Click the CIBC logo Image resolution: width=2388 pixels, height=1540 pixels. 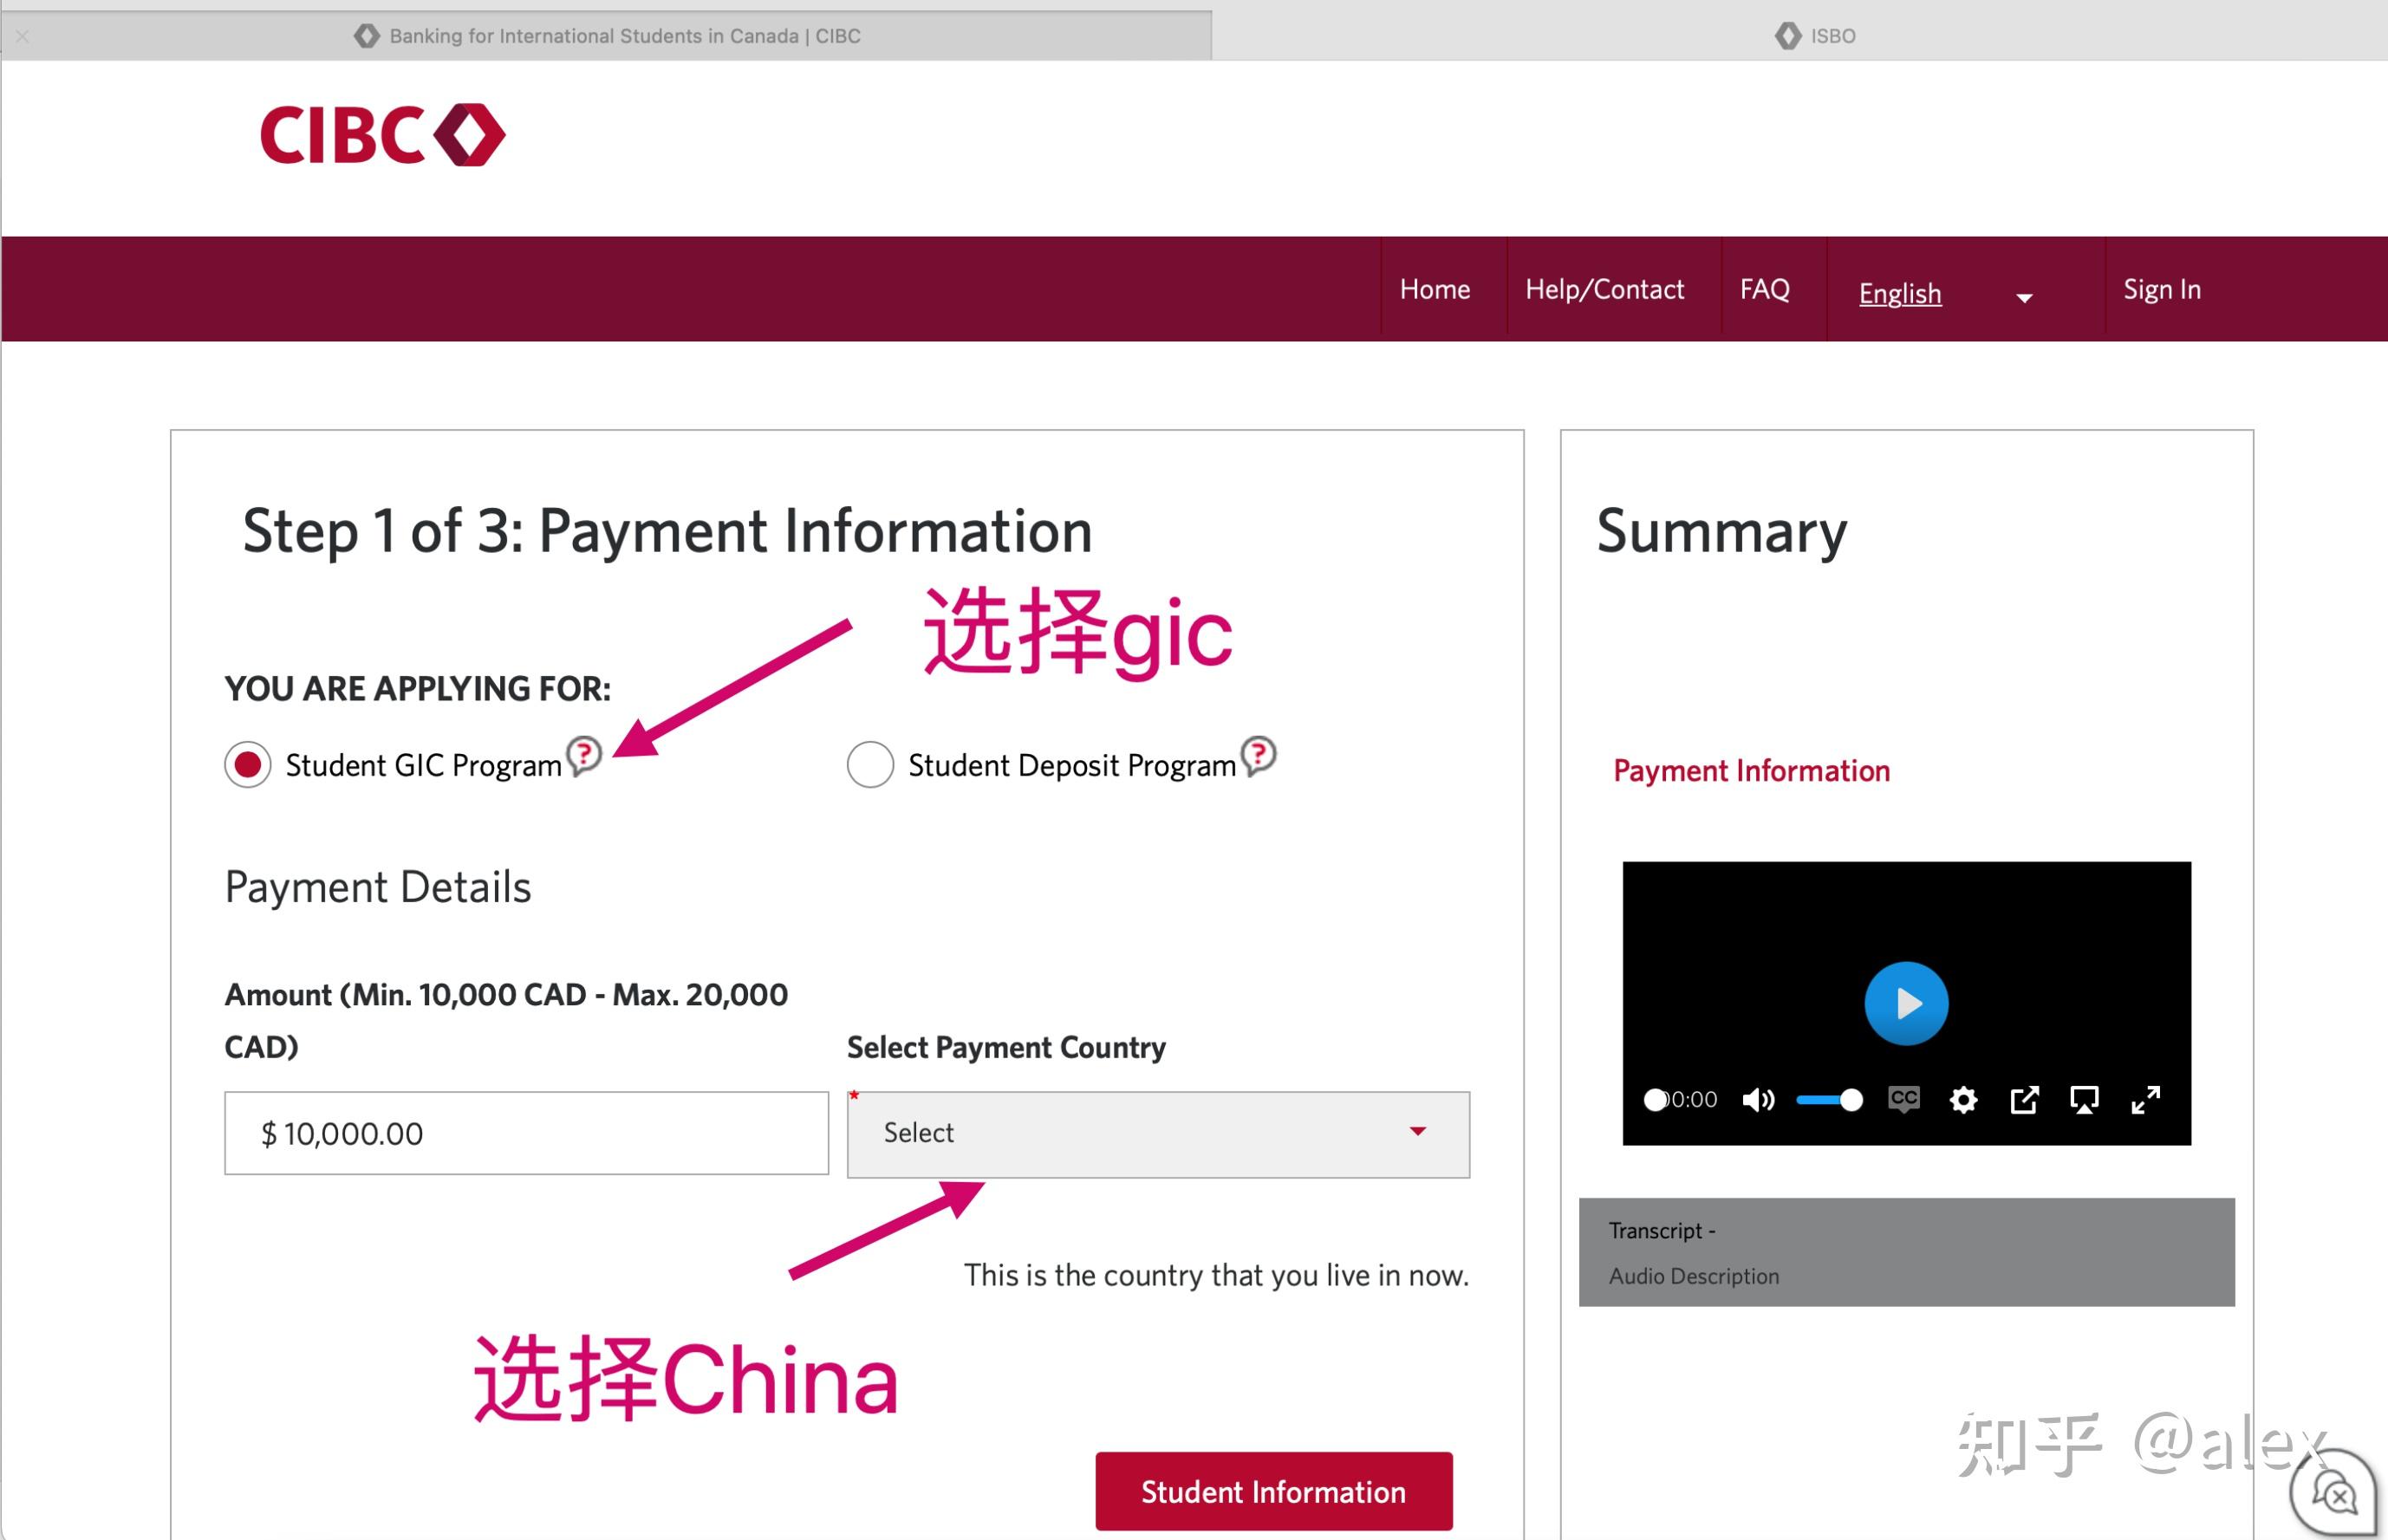[x=380, y=135]
